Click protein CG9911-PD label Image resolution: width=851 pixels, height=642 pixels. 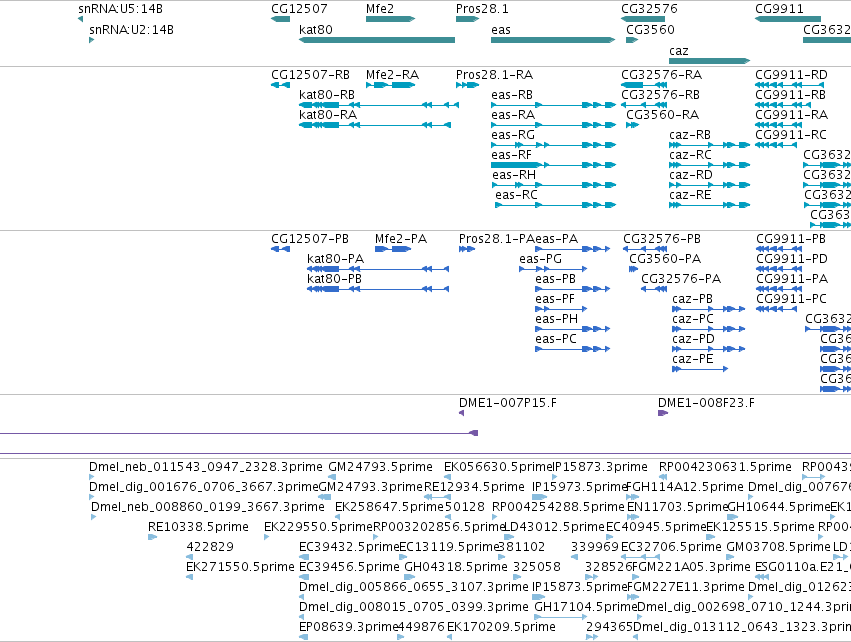click(x=792, y=259)
